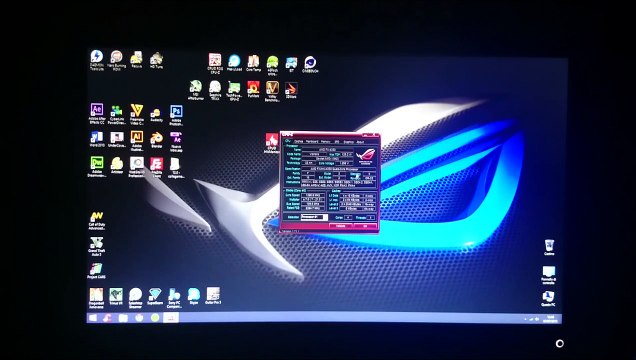Open Graphics tab in CPU-Z

(348, 142)
